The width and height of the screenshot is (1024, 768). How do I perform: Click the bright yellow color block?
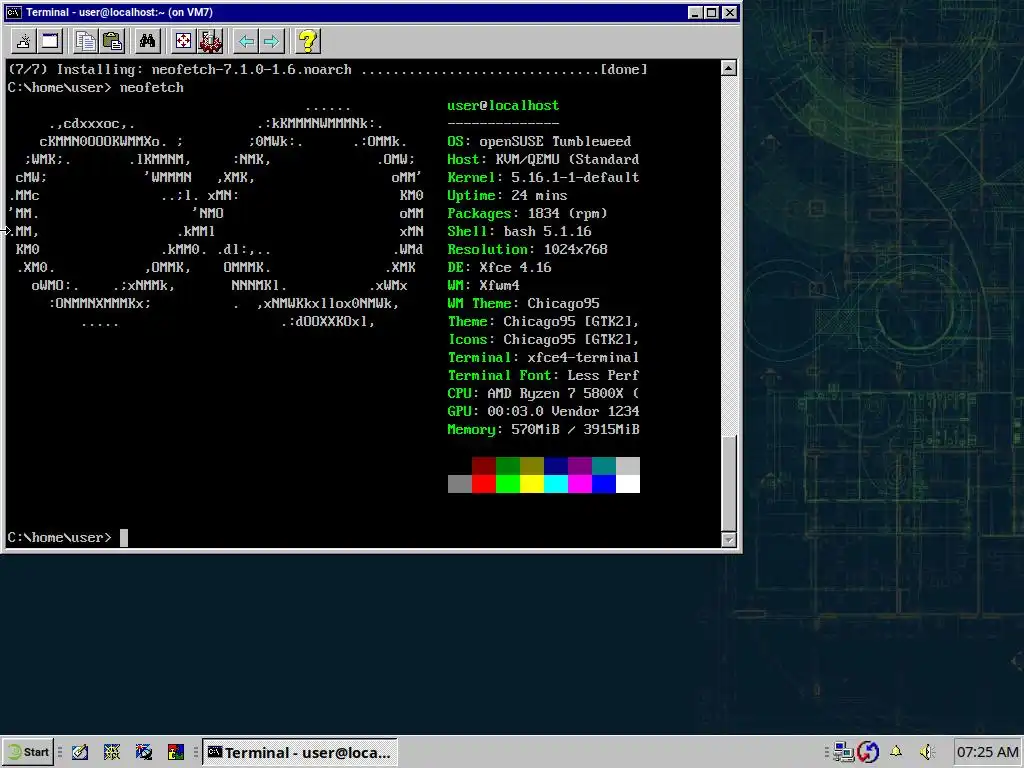point(532,484)
